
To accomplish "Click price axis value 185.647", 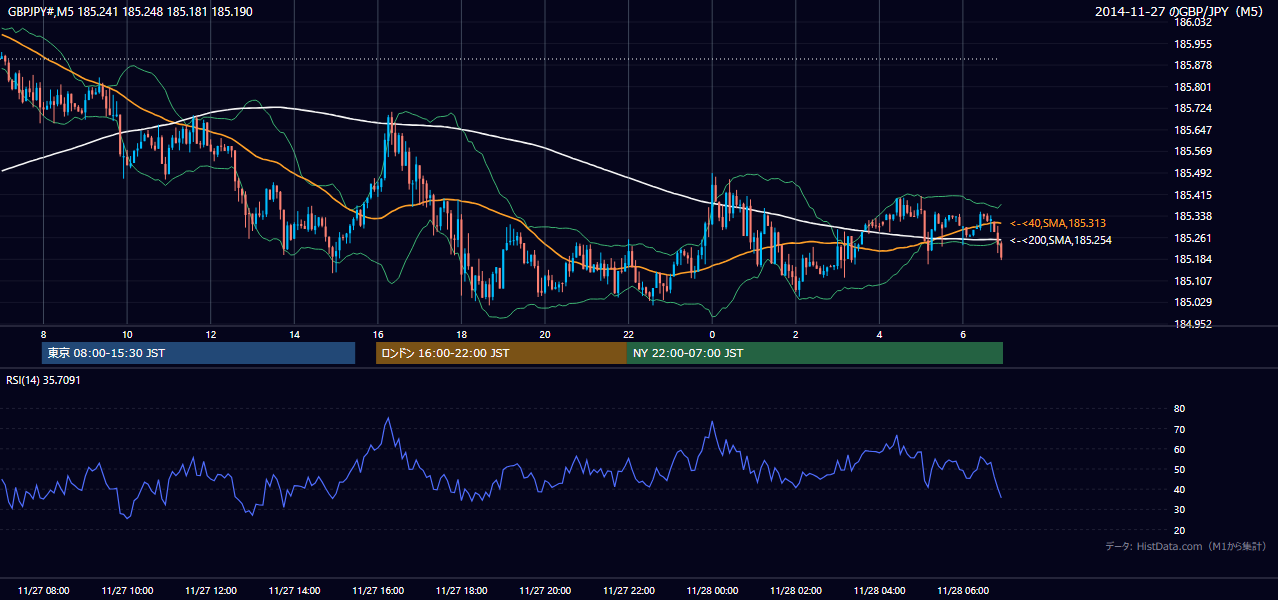I will tap(1192, 130).
